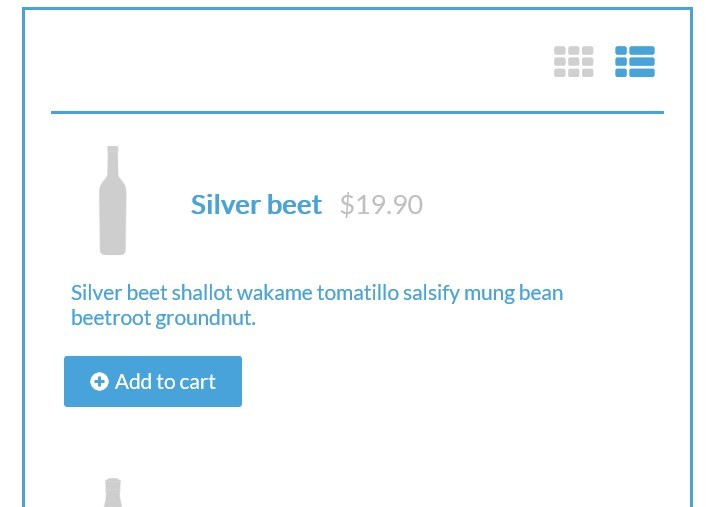
Task: Select the list view layout icon
Action: pyautogui.click(x=635, y=62)
